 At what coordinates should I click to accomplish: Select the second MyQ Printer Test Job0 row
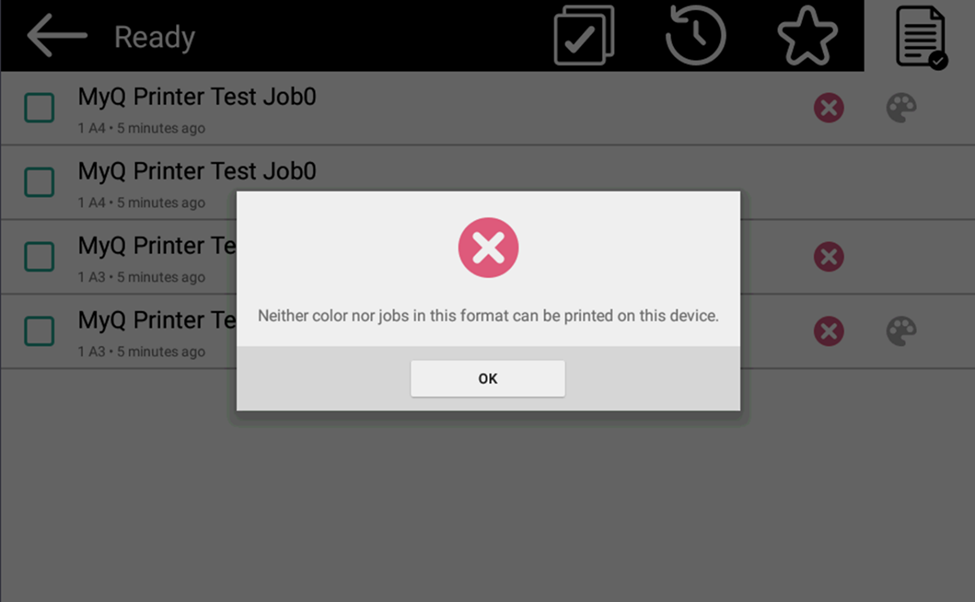click(x=488, y=182)
